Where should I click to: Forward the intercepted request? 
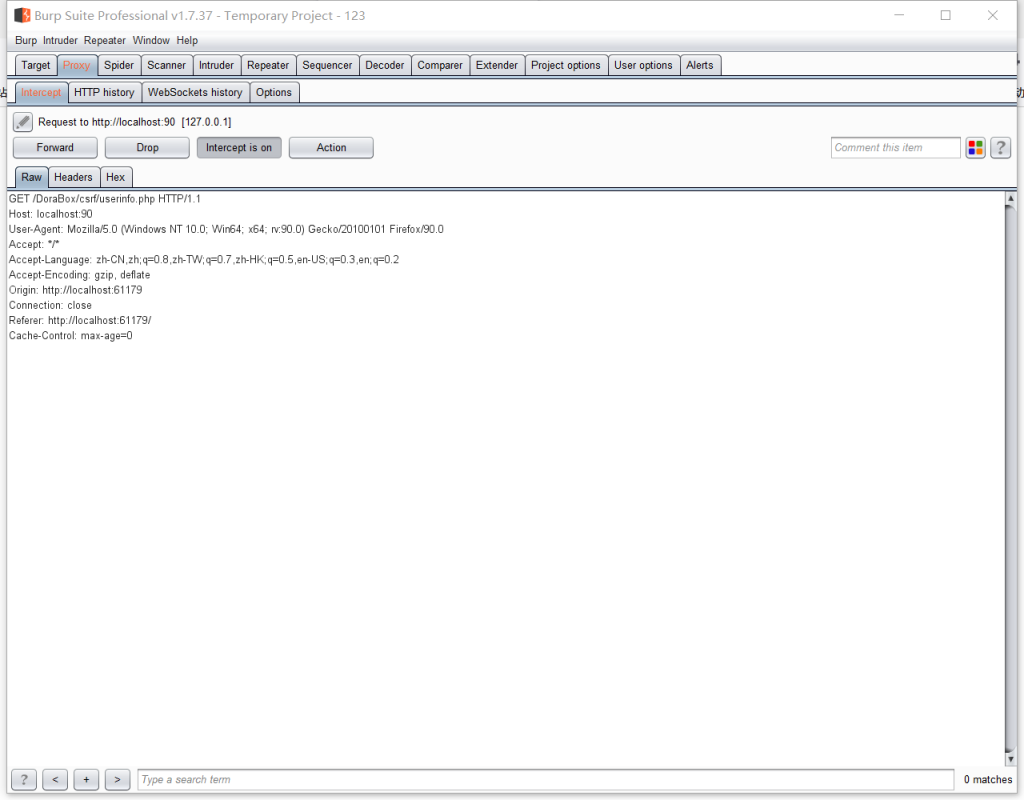(x=56, y=148)
